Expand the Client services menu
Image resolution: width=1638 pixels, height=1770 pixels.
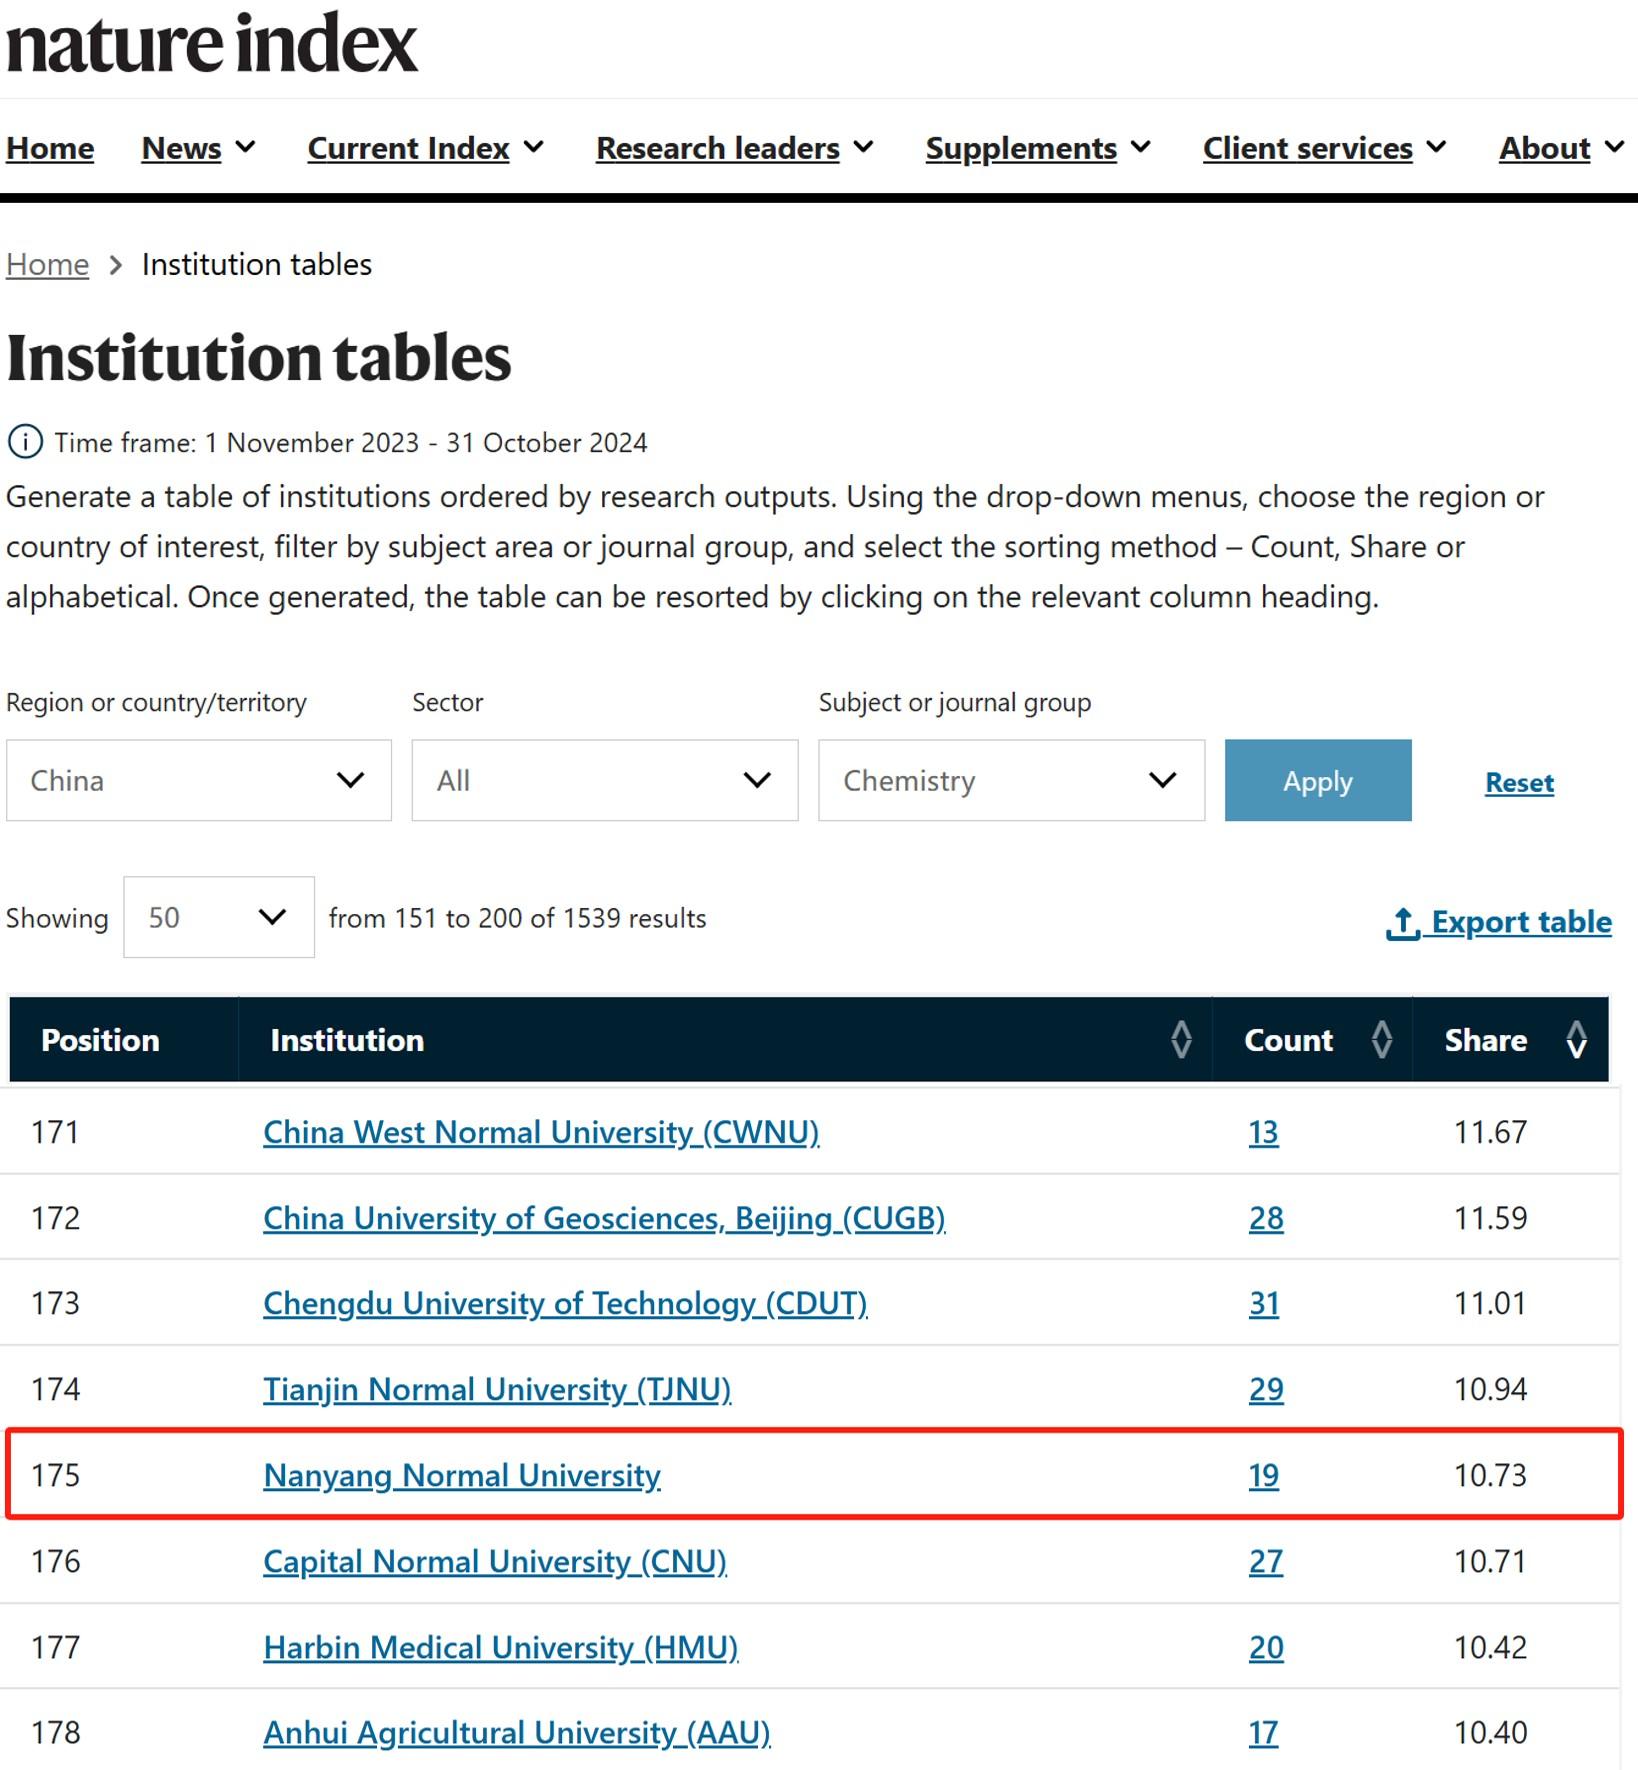coord(1324,148)
